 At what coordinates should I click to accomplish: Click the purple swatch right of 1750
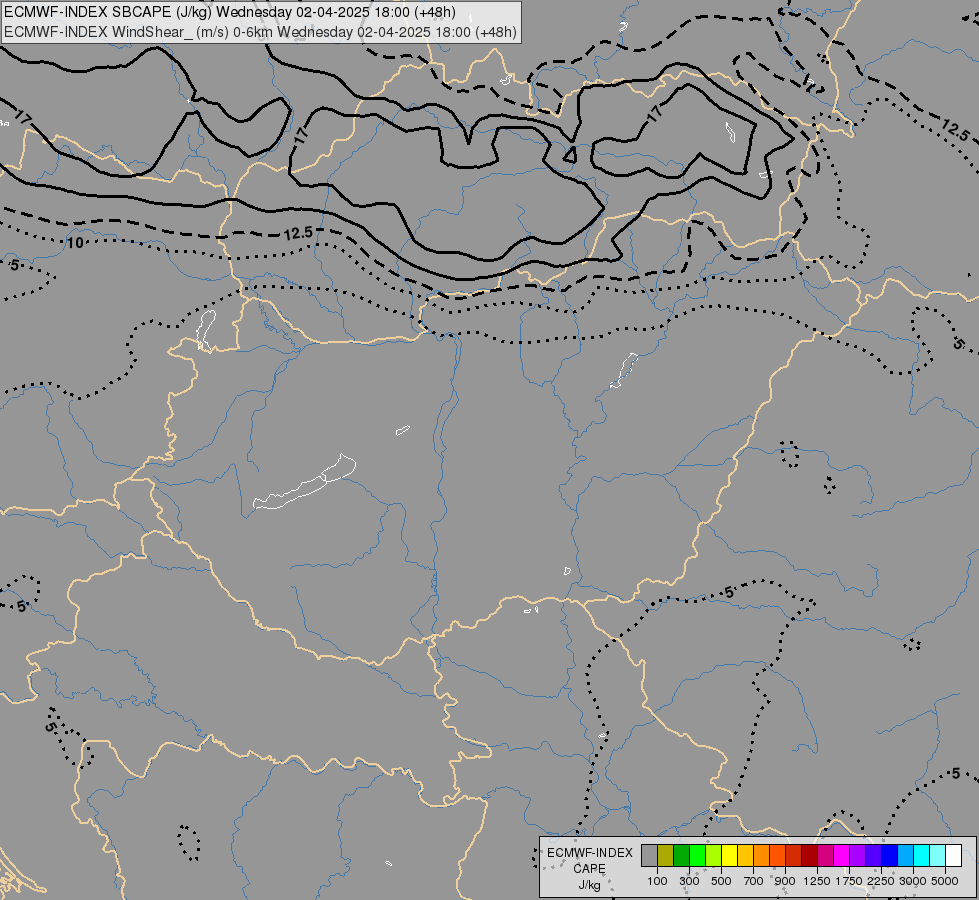pos(858,855)
